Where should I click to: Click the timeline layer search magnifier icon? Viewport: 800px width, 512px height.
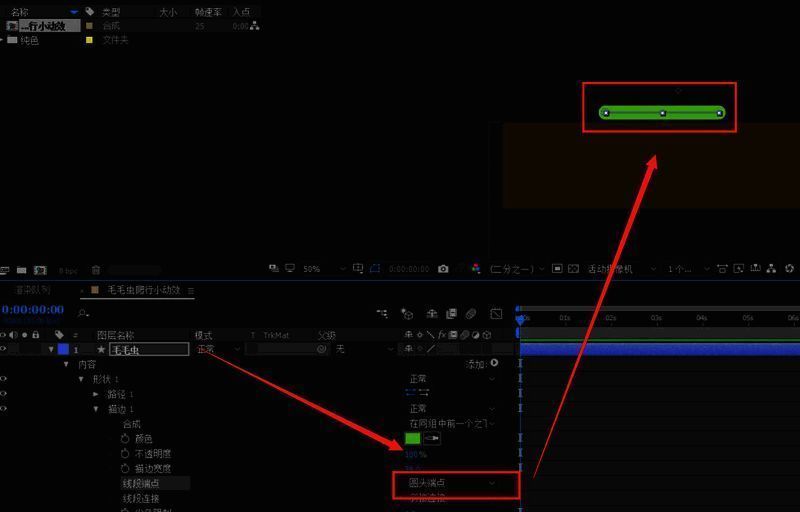tap(84, 313)
